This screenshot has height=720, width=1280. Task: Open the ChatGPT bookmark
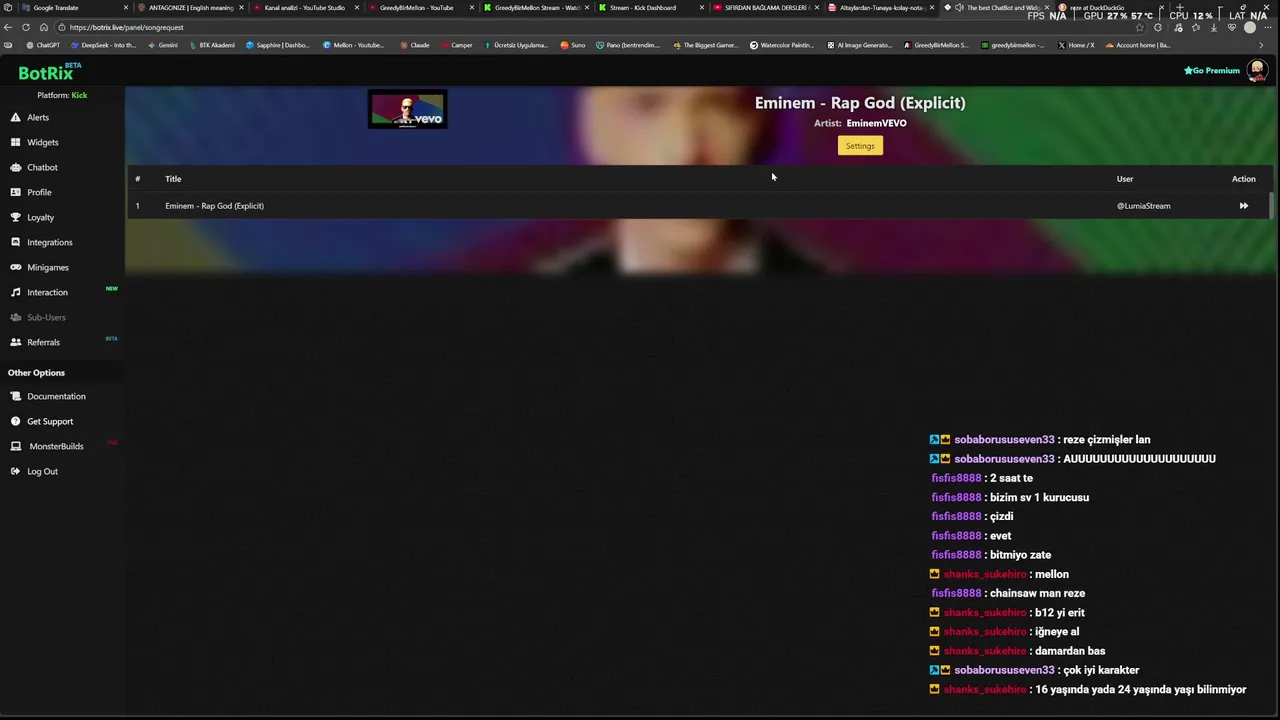coord(43,45)
